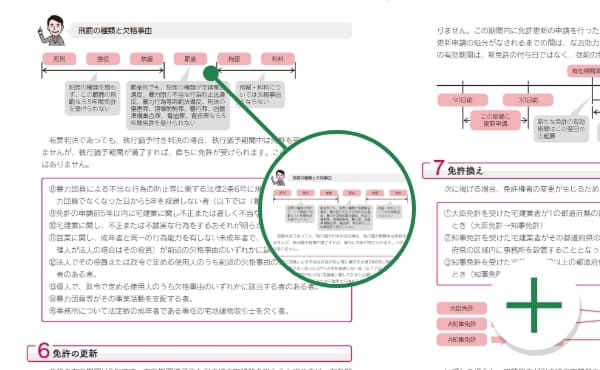Click the 罰金 pink label
This screenshot has width=600, height=370.
[191, 59]
